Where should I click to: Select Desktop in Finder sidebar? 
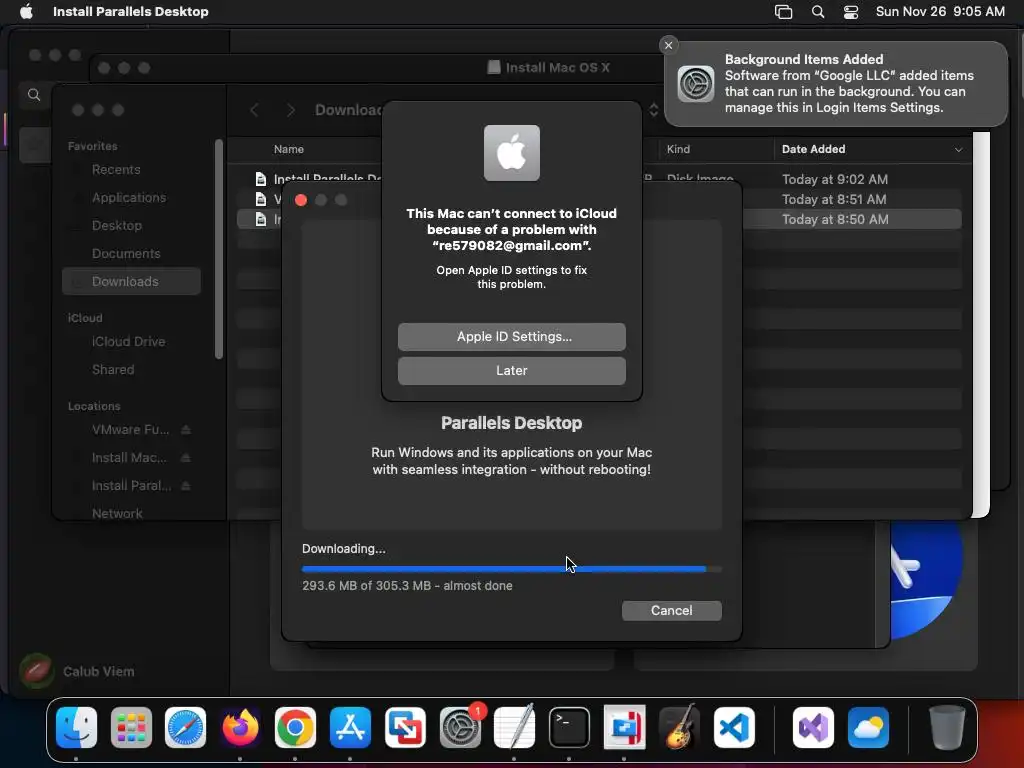(116, 225)
